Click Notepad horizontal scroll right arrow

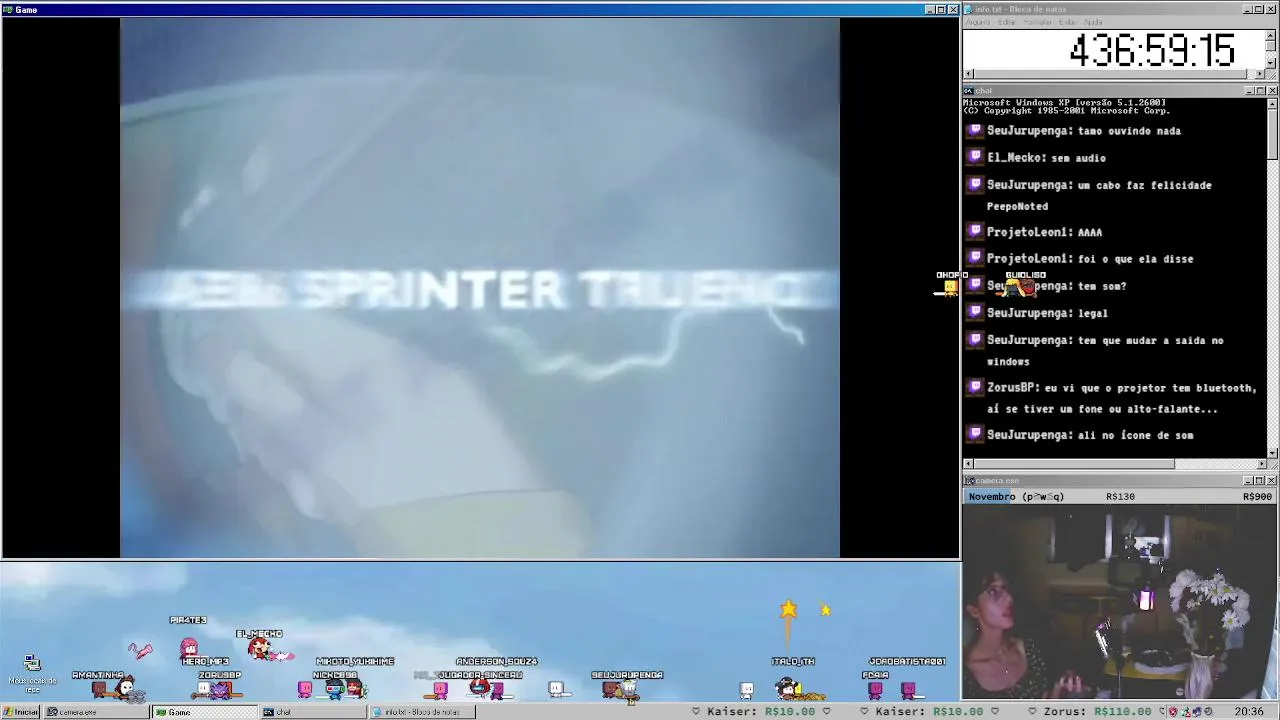click(1260, 74)
